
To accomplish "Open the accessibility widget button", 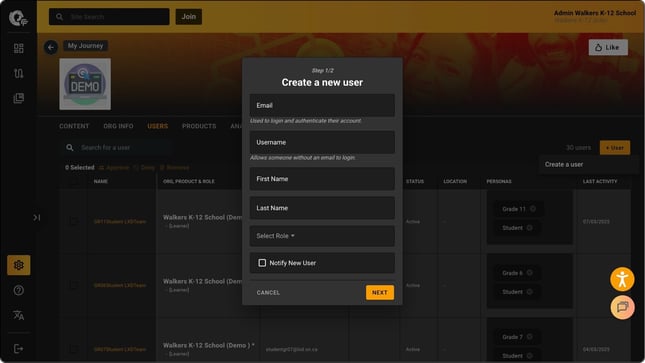I will [622, 279].
